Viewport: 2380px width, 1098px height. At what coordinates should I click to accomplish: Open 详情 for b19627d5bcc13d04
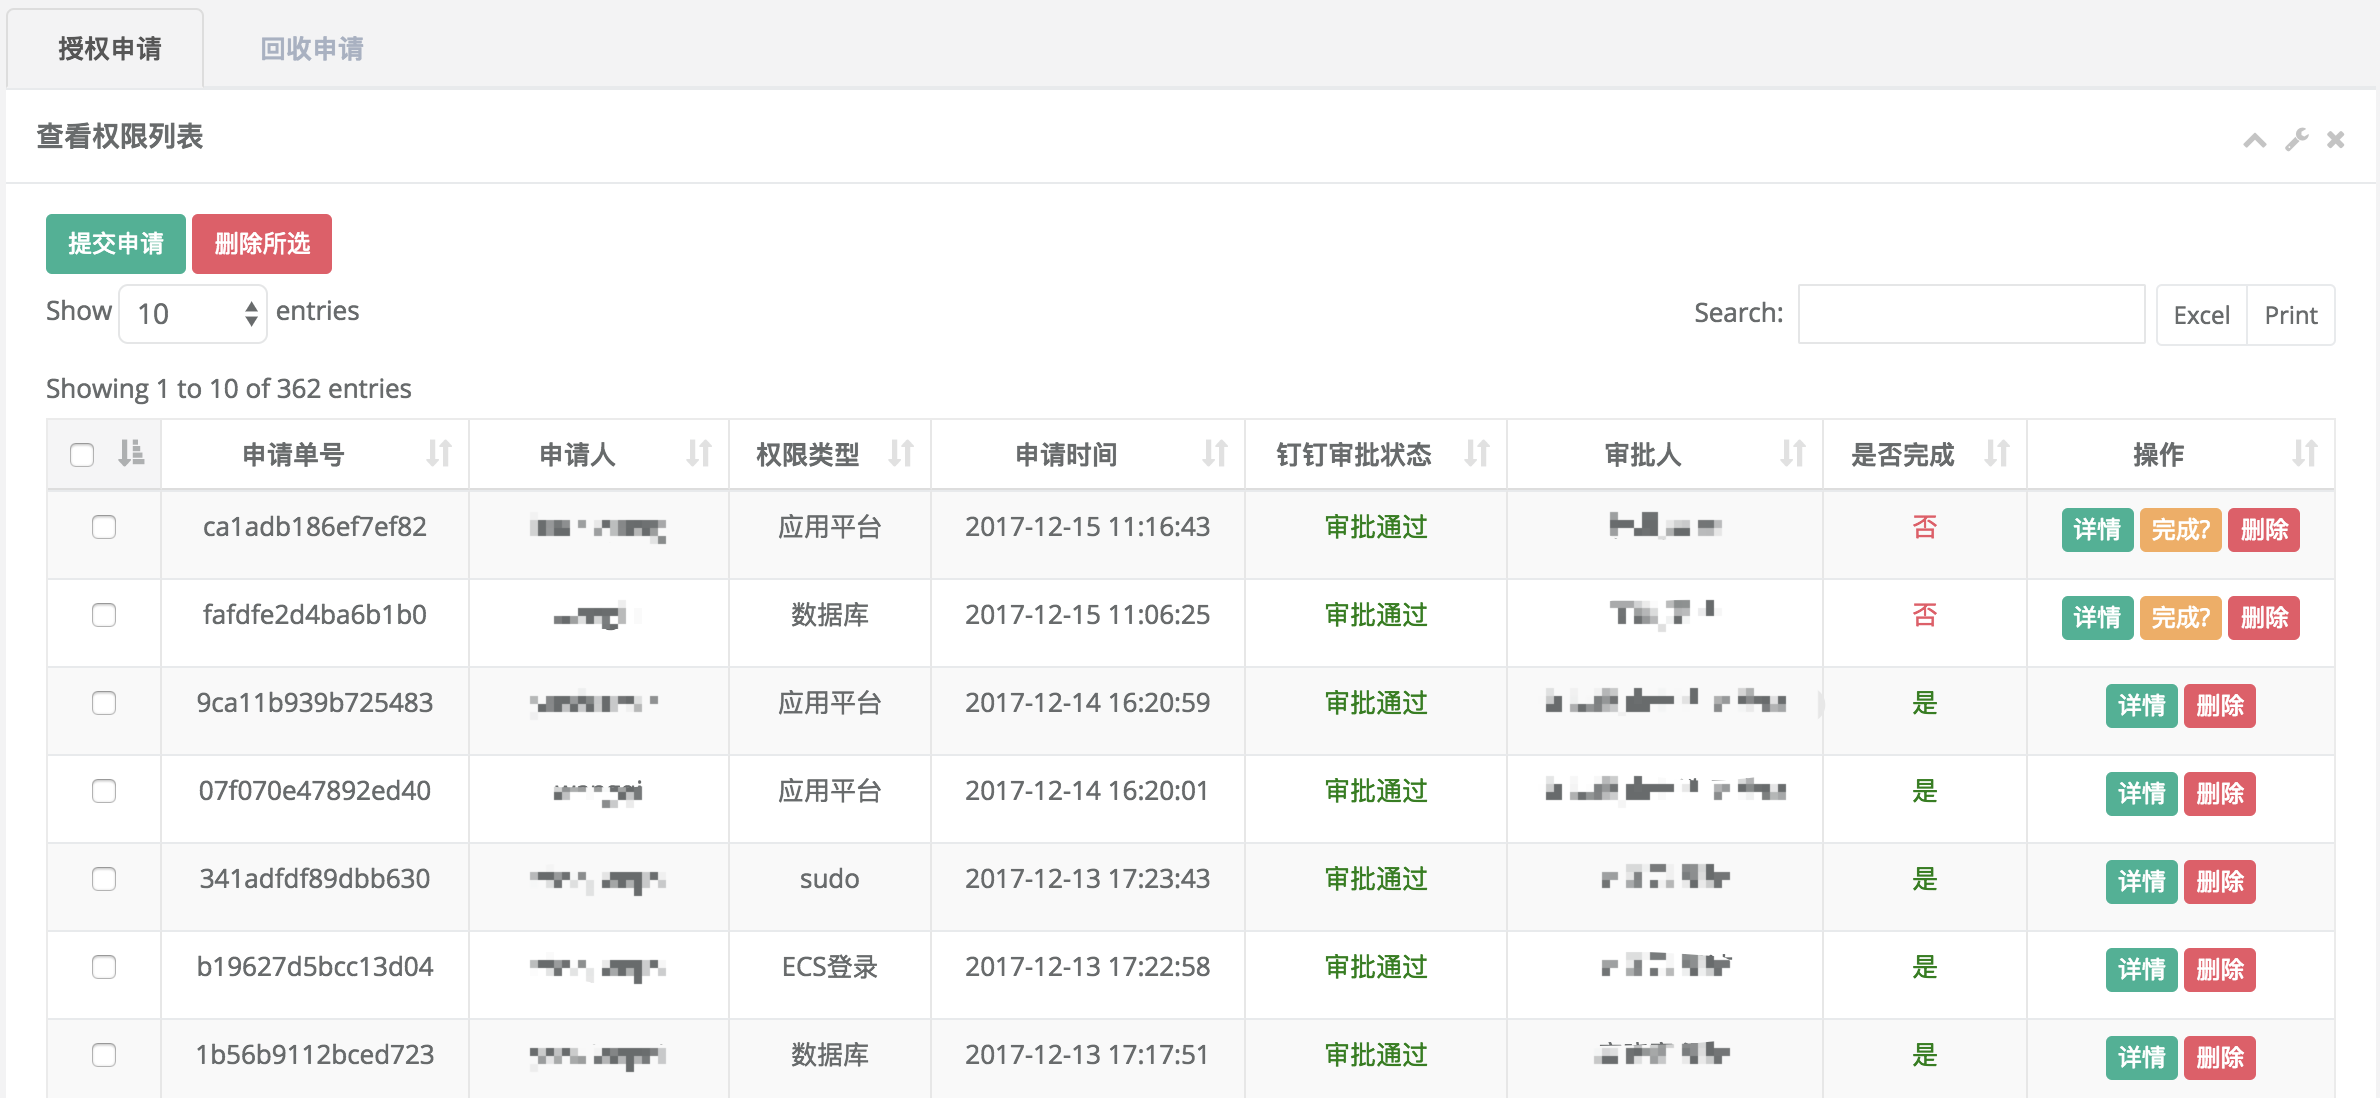point(2141,970)
